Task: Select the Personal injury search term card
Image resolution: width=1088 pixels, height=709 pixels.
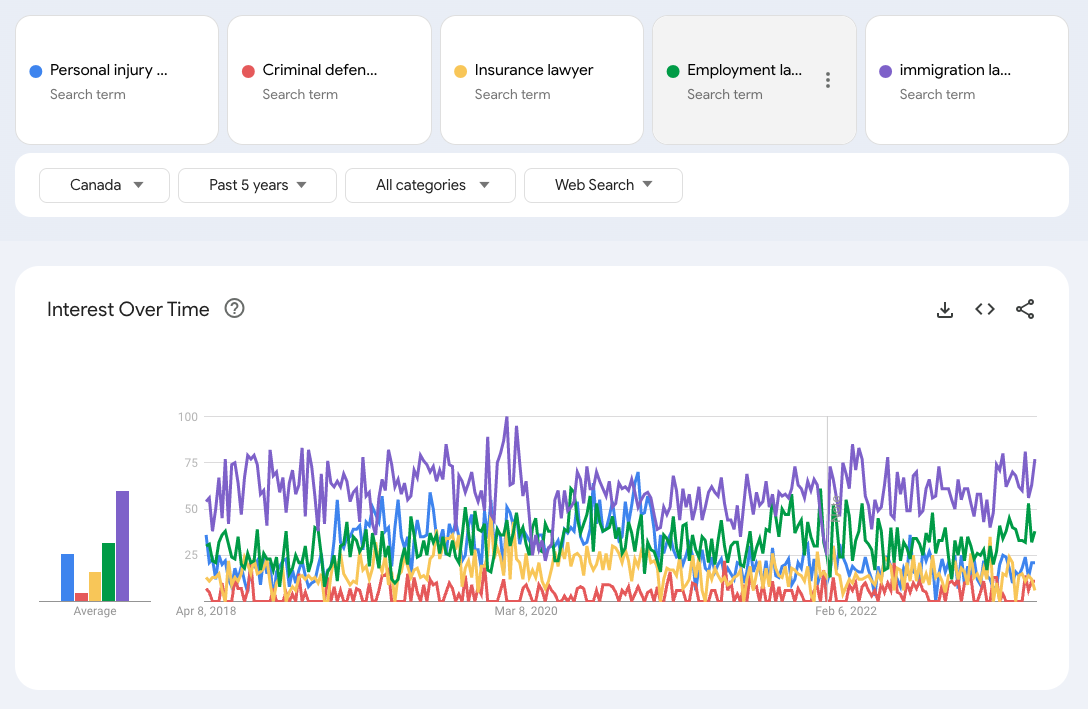Action: click(x=117, y=80)
